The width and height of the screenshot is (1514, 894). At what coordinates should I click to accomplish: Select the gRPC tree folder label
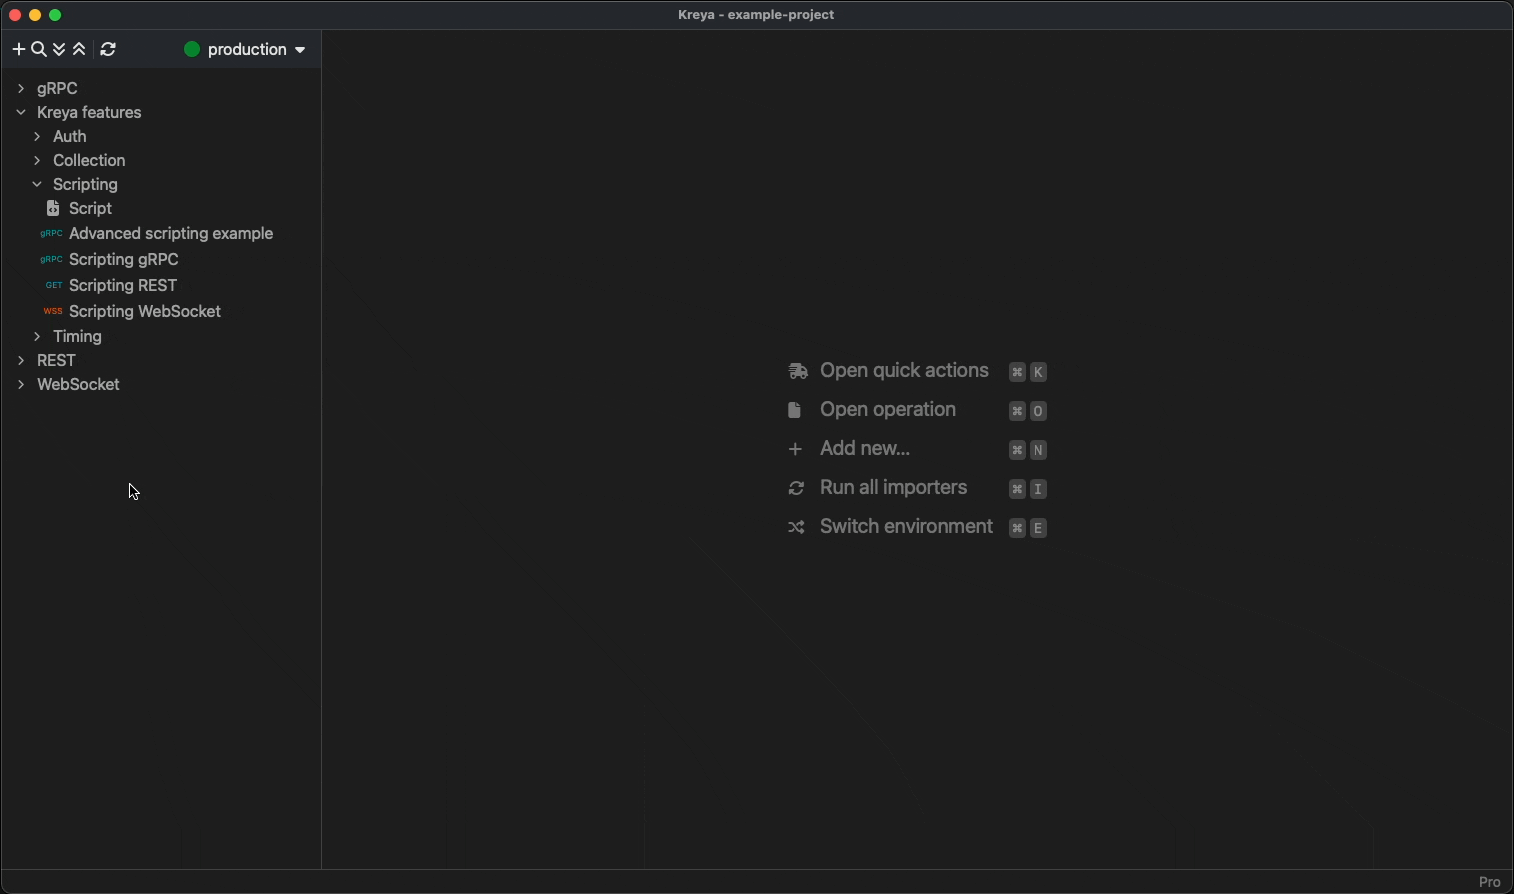[x=57, y=89]
